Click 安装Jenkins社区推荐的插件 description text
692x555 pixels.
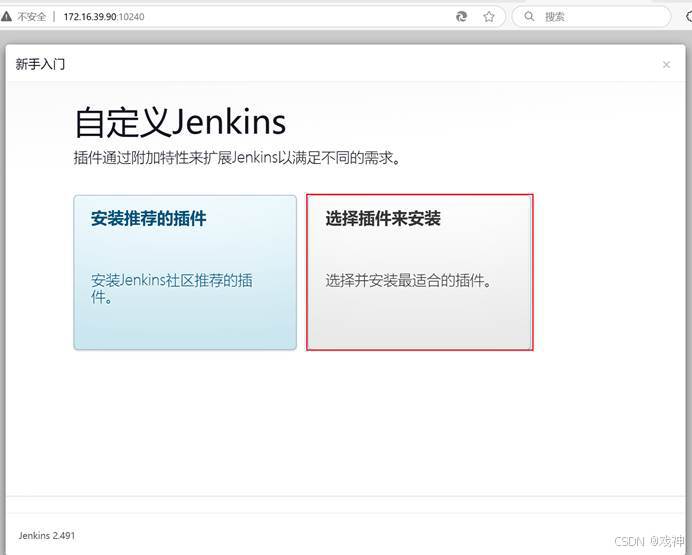(x=172, y=289)
